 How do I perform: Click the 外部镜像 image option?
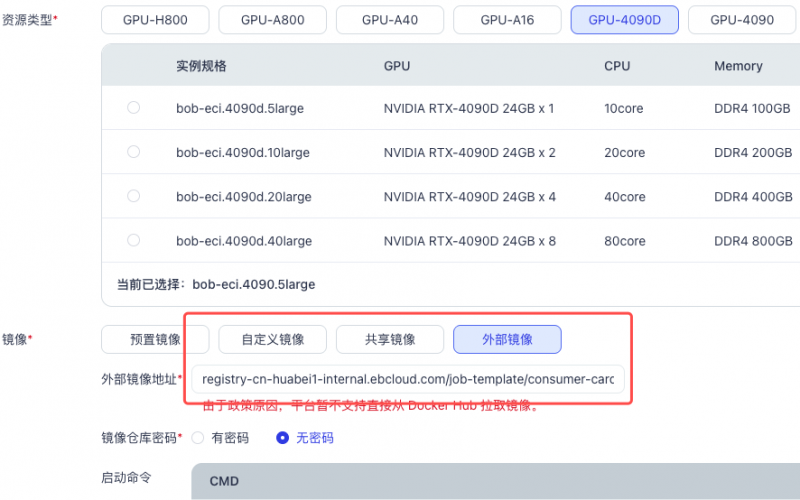[507, 339]
